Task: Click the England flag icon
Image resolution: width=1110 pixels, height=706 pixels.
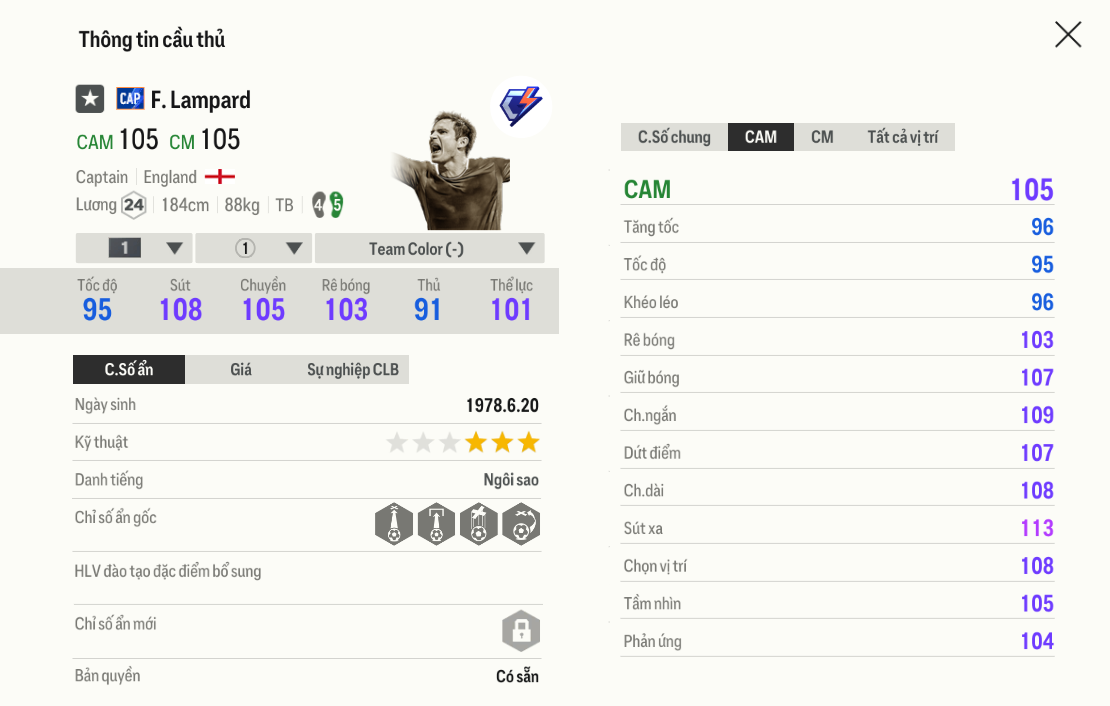Action: tap(220, 177)
